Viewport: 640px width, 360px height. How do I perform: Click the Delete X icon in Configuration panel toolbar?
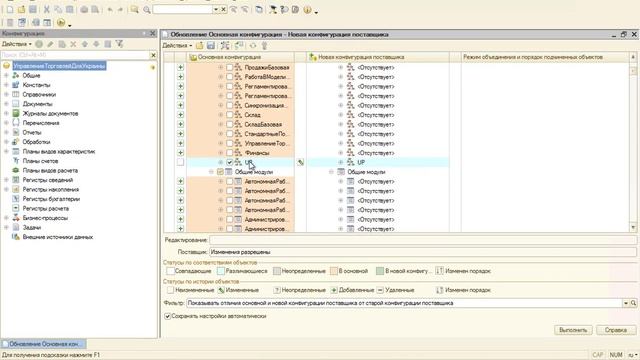pyautogui.click(x=73, y=44)
